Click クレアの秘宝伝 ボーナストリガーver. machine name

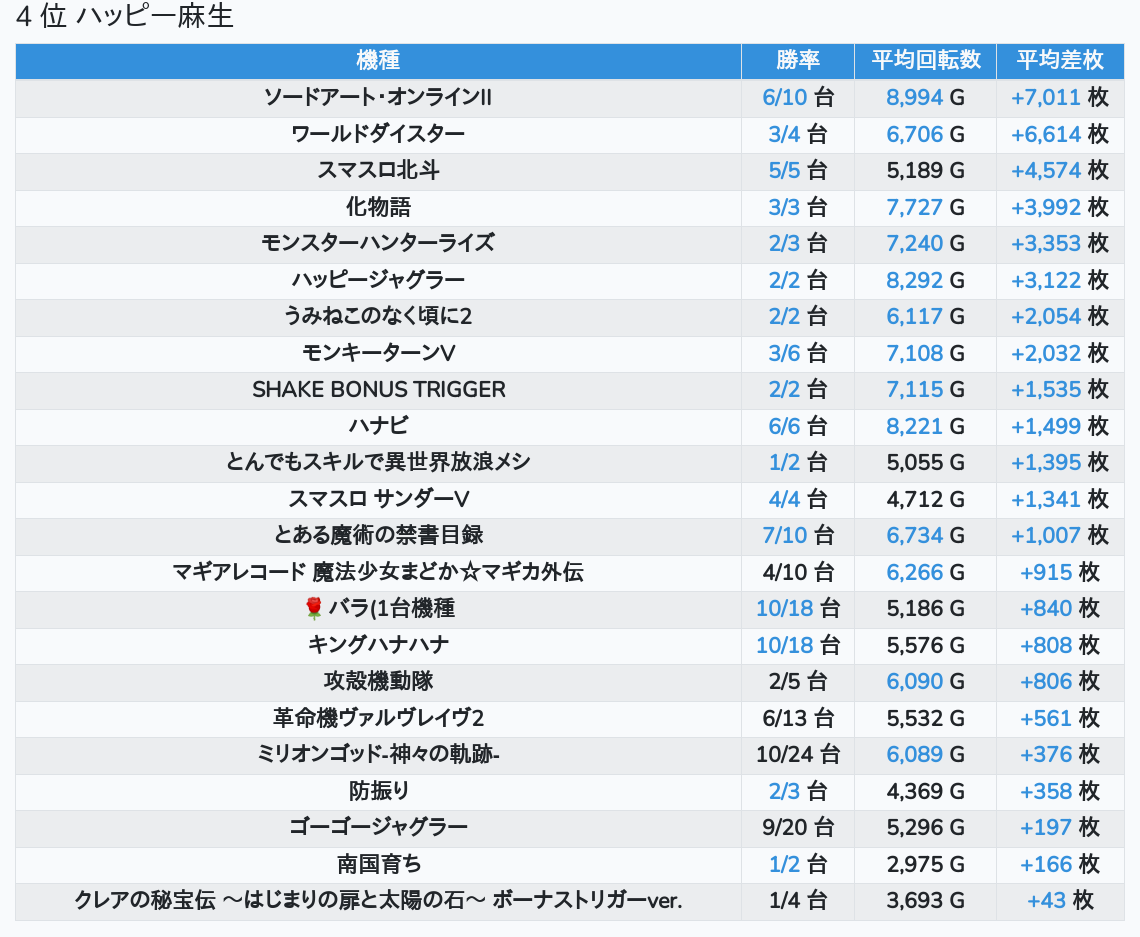[x=378, y=901]
